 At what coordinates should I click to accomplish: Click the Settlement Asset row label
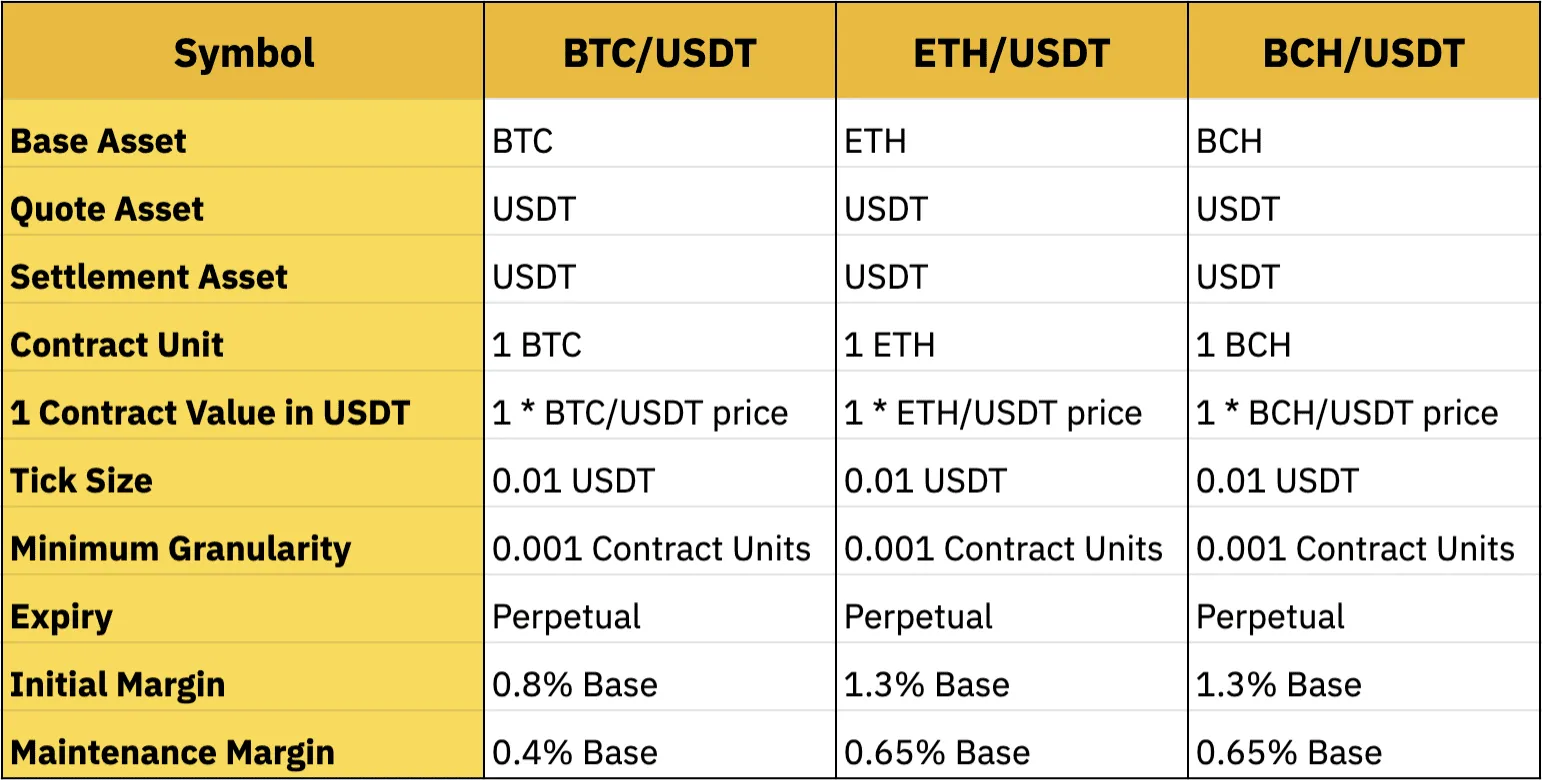tap(149, 277)
